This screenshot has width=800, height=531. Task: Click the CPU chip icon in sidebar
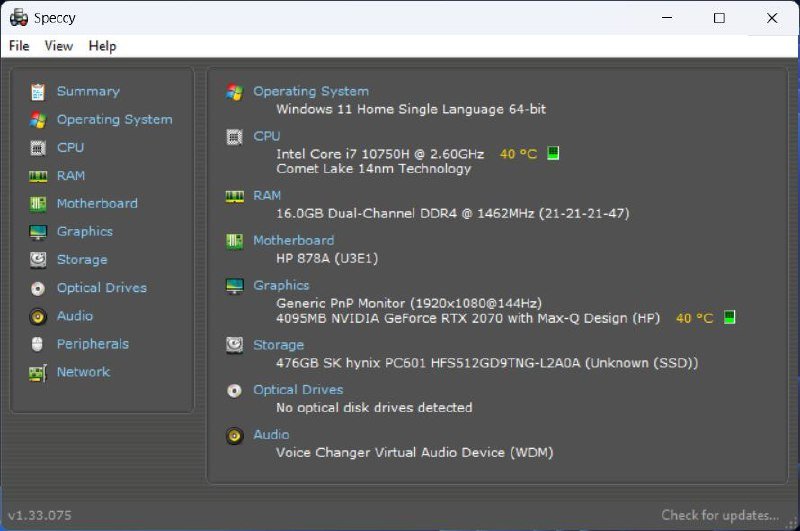pos(38,148)
